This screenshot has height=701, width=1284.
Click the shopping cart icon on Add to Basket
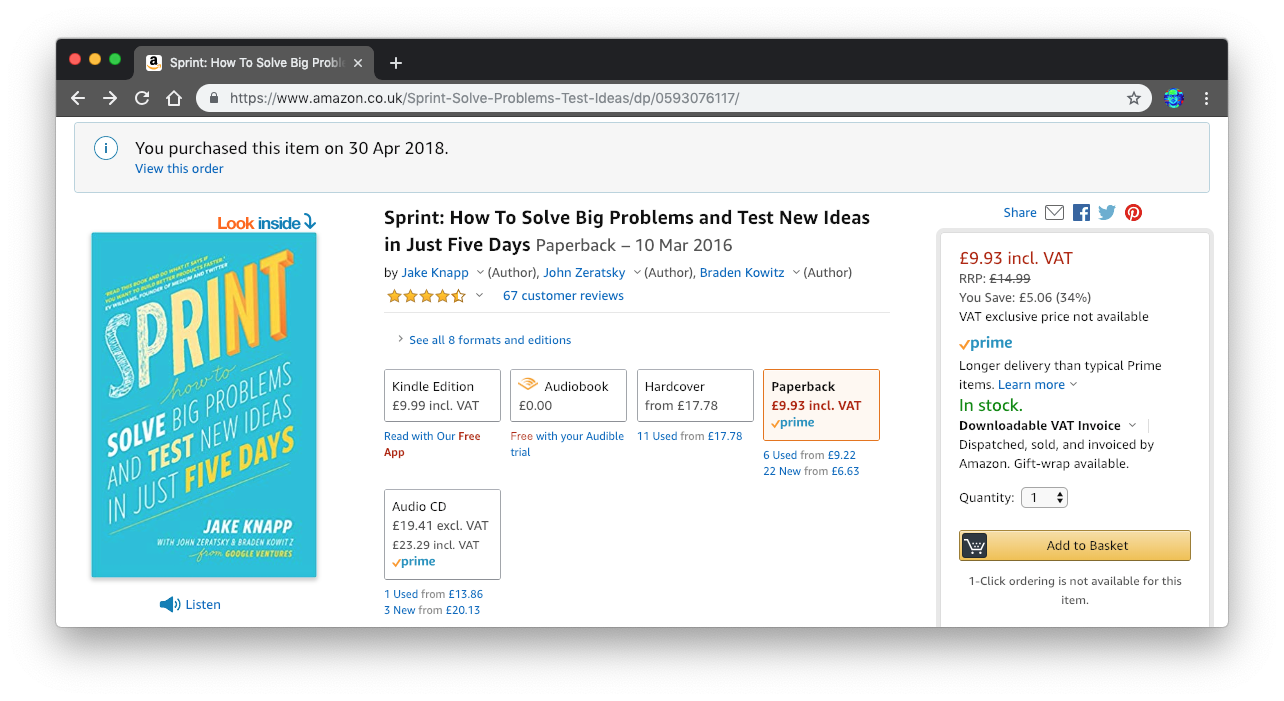(975, 545)
